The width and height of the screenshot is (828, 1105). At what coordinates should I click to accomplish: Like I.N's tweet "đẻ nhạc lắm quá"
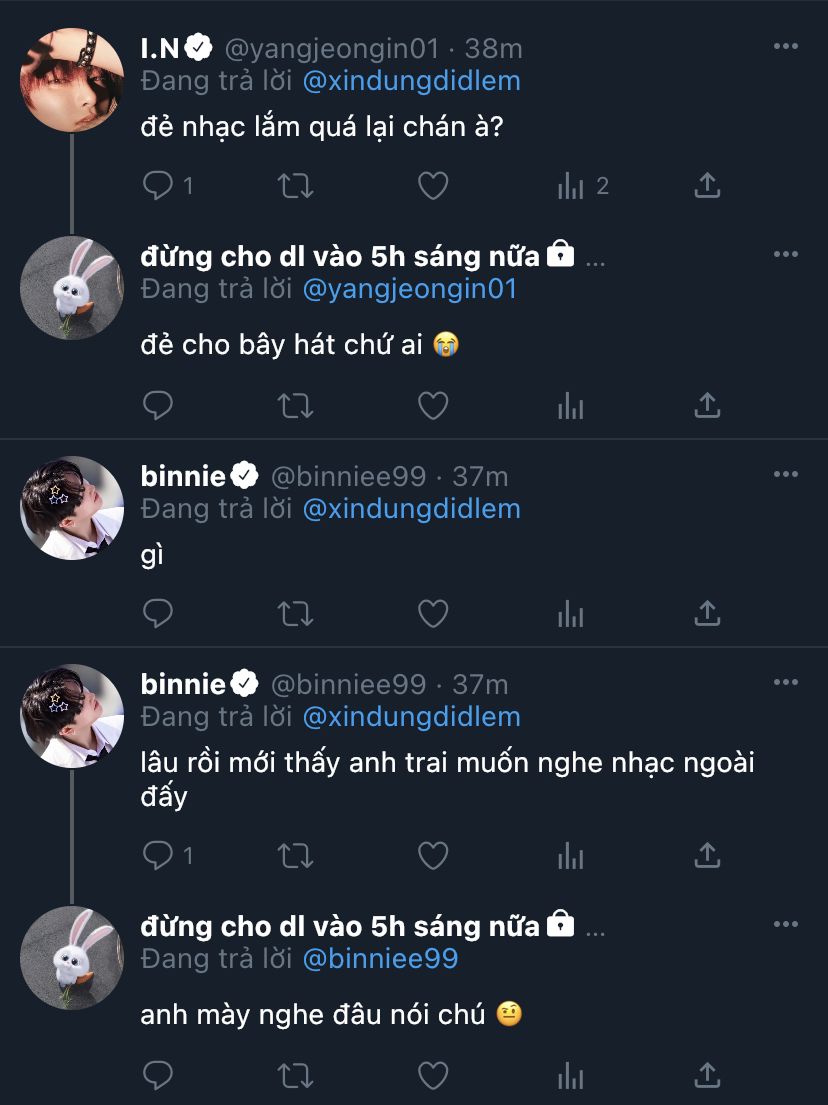[432, 185]
